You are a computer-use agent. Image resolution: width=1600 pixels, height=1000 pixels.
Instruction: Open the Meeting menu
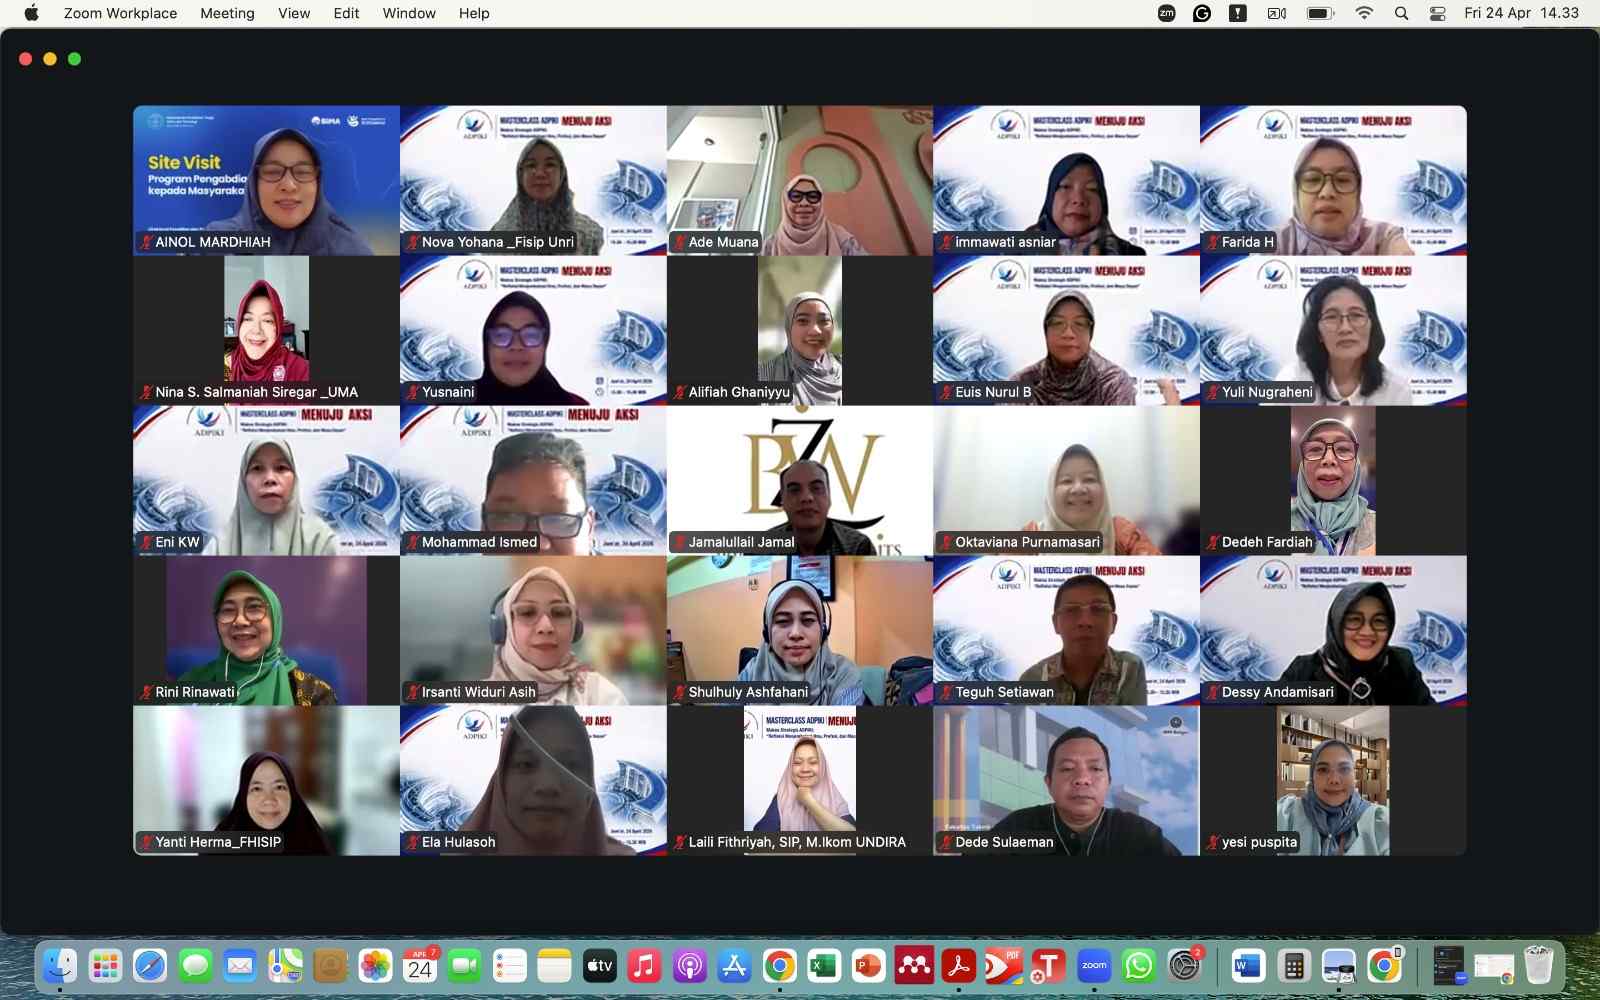[227, 13]
